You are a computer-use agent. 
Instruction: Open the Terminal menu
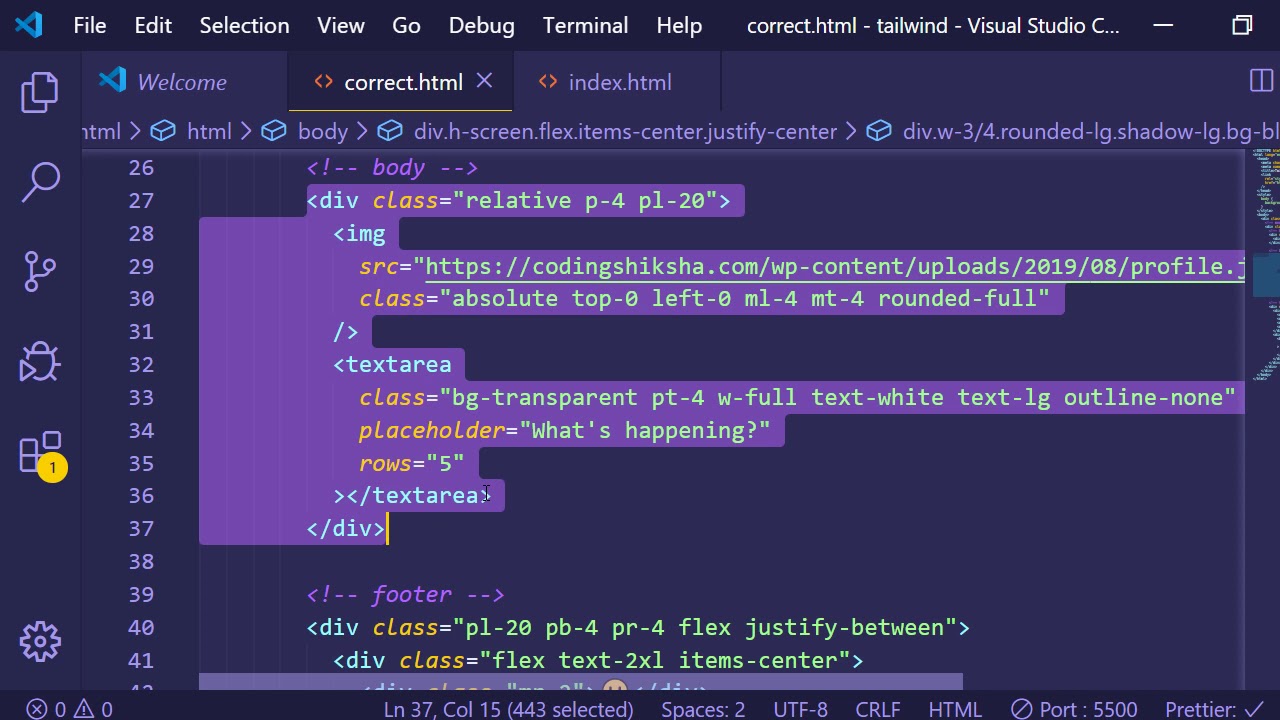coord(585,25)
